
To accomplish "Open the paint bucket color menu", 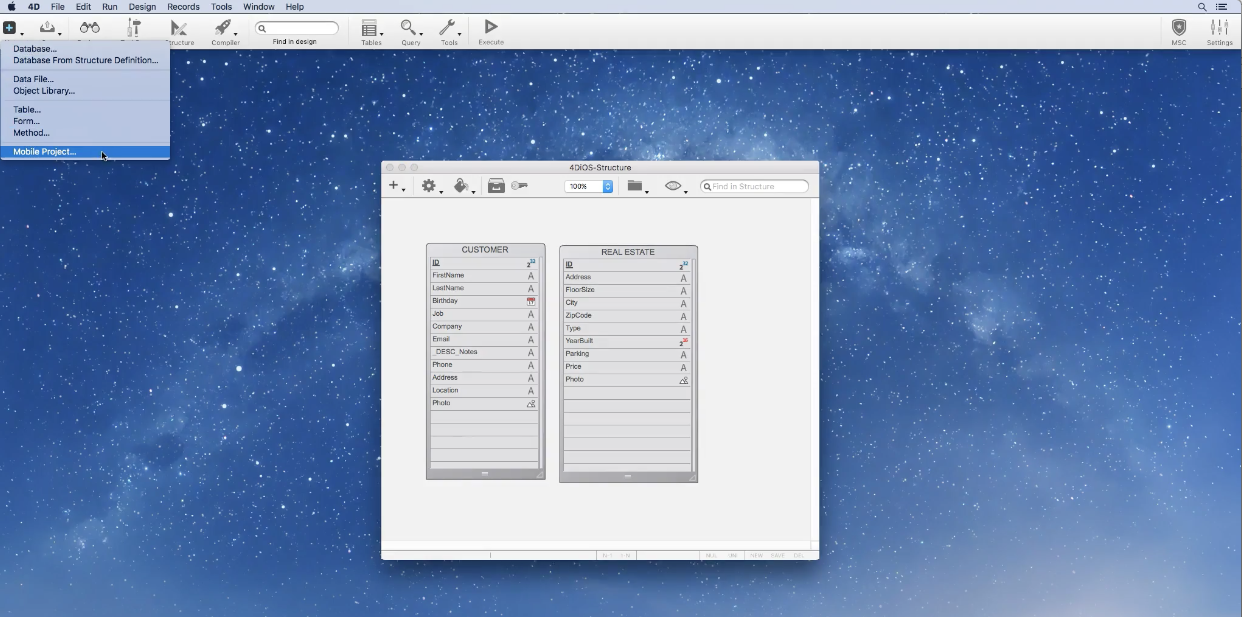I will click(x=462, y=186).
